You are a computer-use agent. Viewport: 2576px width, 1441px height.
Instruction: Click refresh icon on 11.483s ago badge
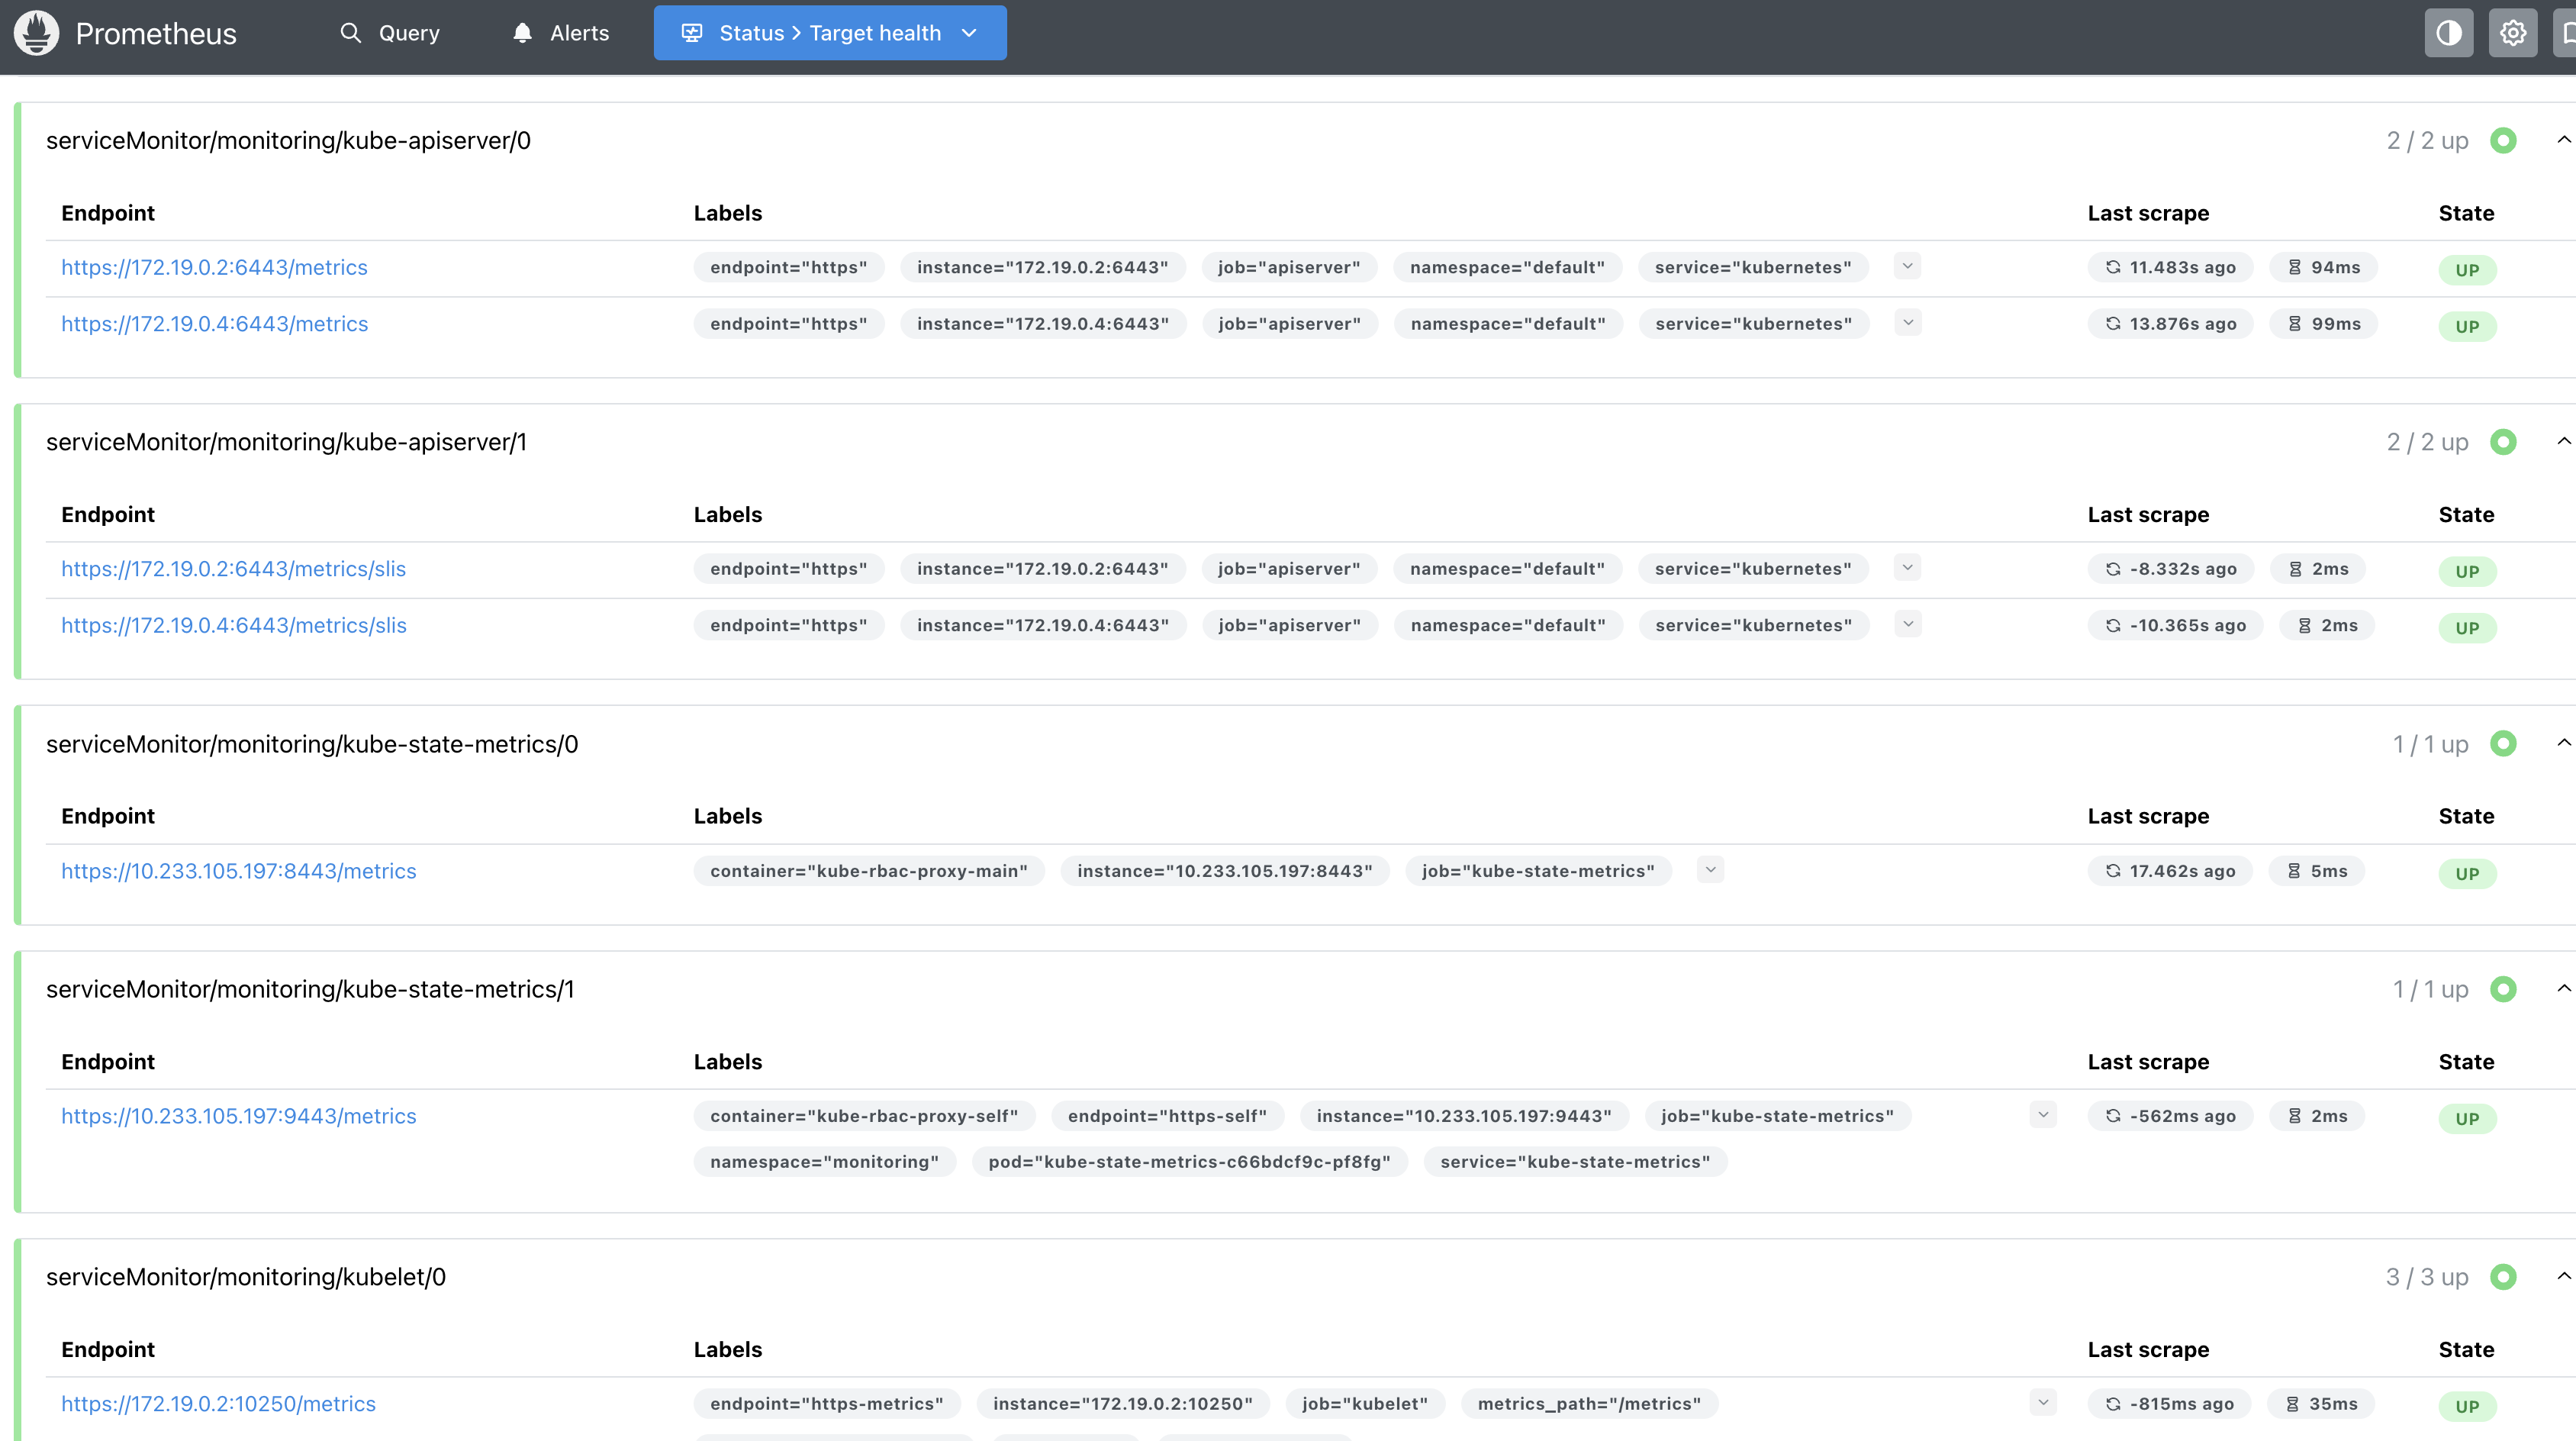click(x=2113, y=267)
